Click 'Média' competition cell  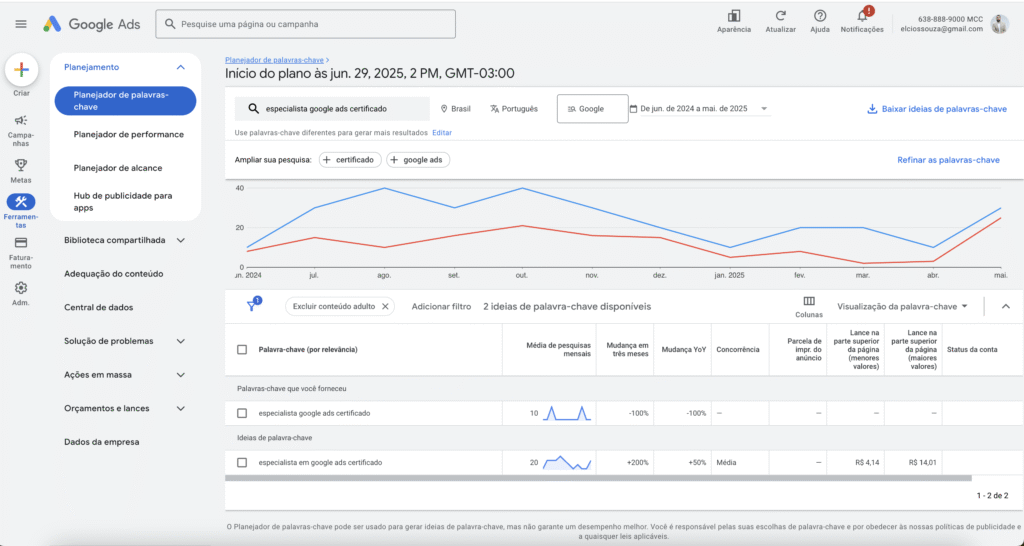click(726, 462)
